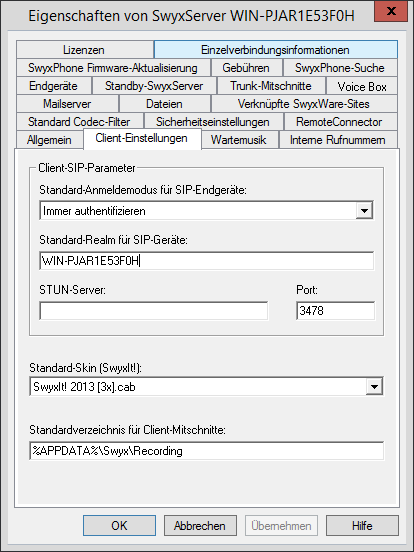Viewport: 414px width, 552px height.
Task: Expand the Standard-Anmeldemodus dropdown arrow
Action: coord(364,211)
